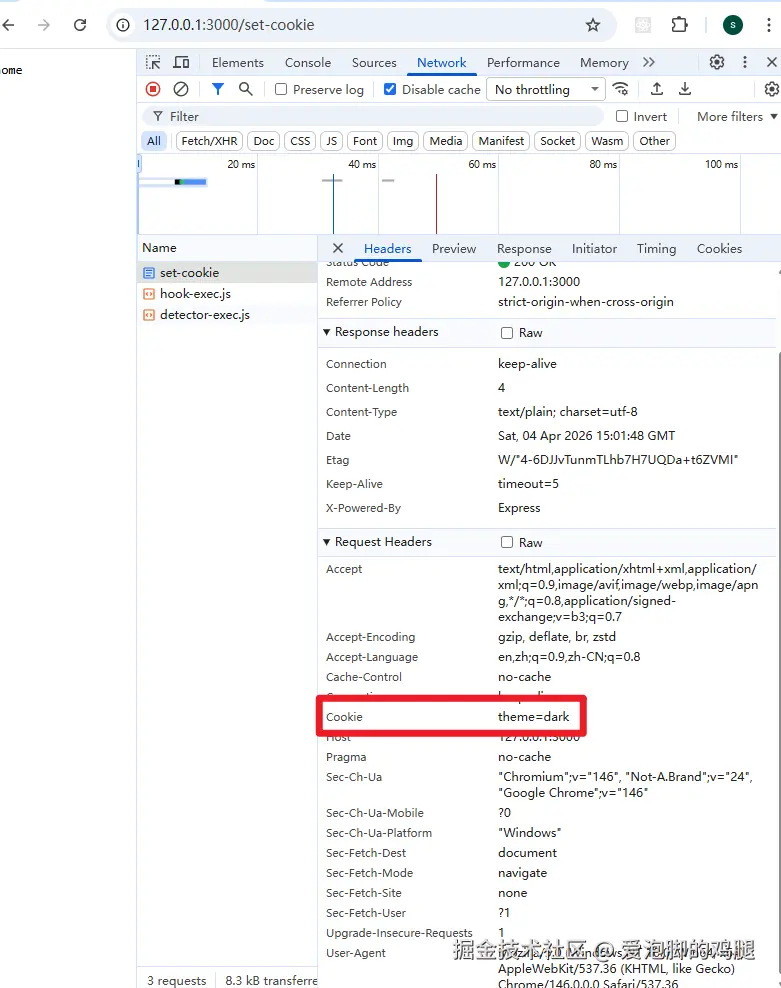This screenshot has width=781, height=988.
Task: Open the Chrome three-dot menu
Action: (768, 25)
